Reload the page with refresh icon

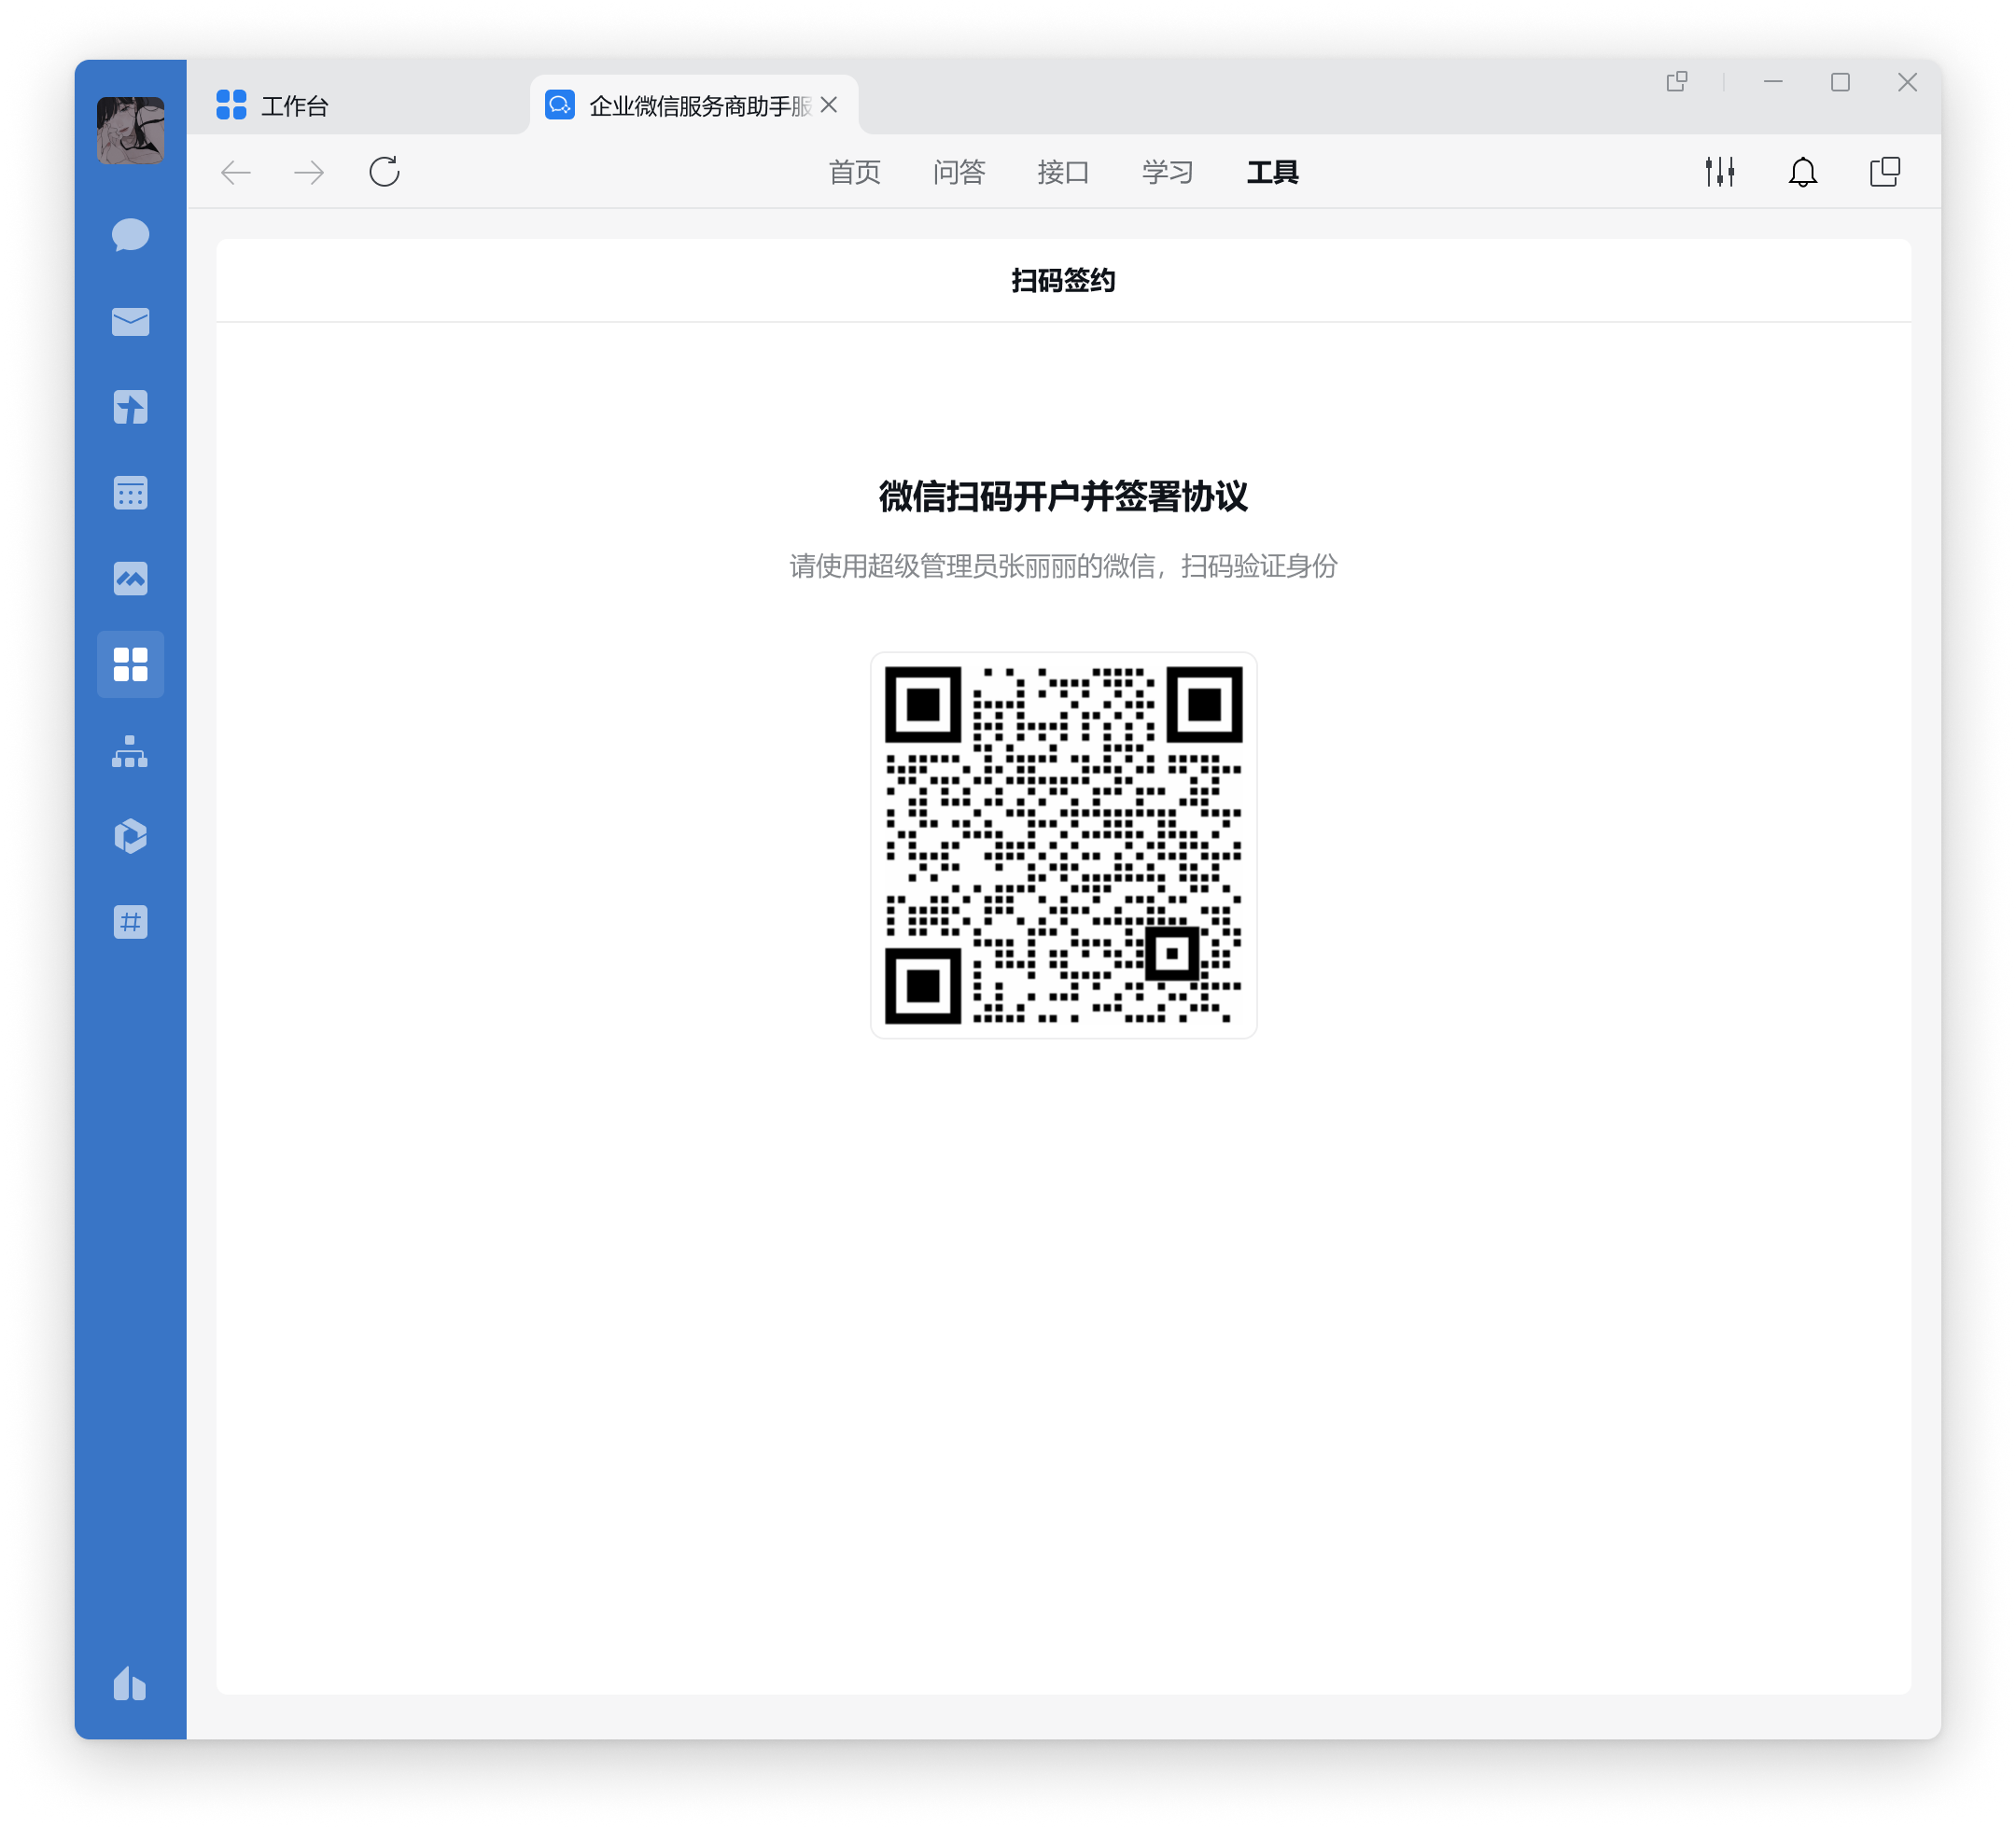click(384, 172)
